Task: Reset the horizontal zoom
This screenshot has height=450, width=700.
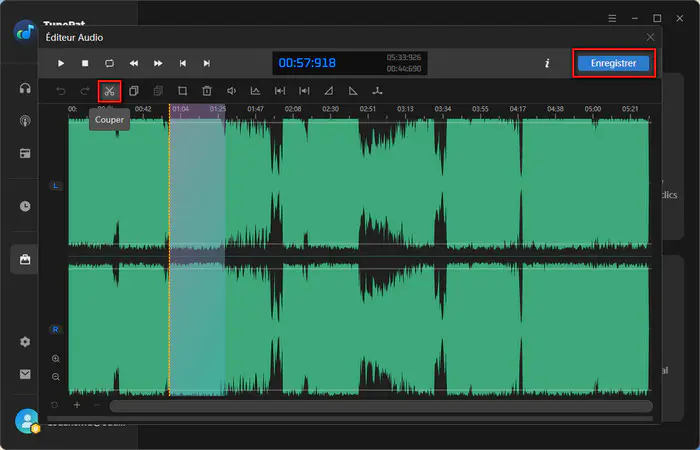Action: coord(54,405)
